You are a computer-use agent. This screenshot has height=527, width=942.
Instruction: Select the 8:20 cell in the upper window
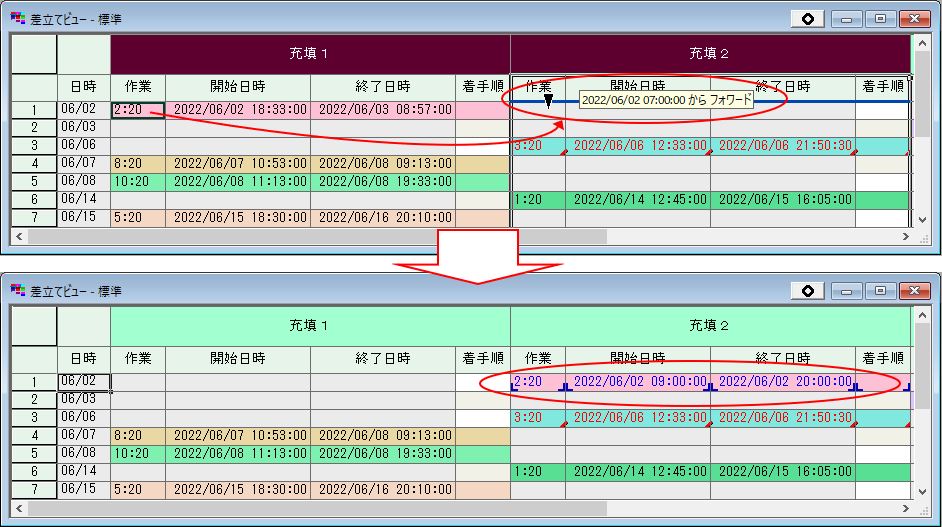[x=138, y=163]
